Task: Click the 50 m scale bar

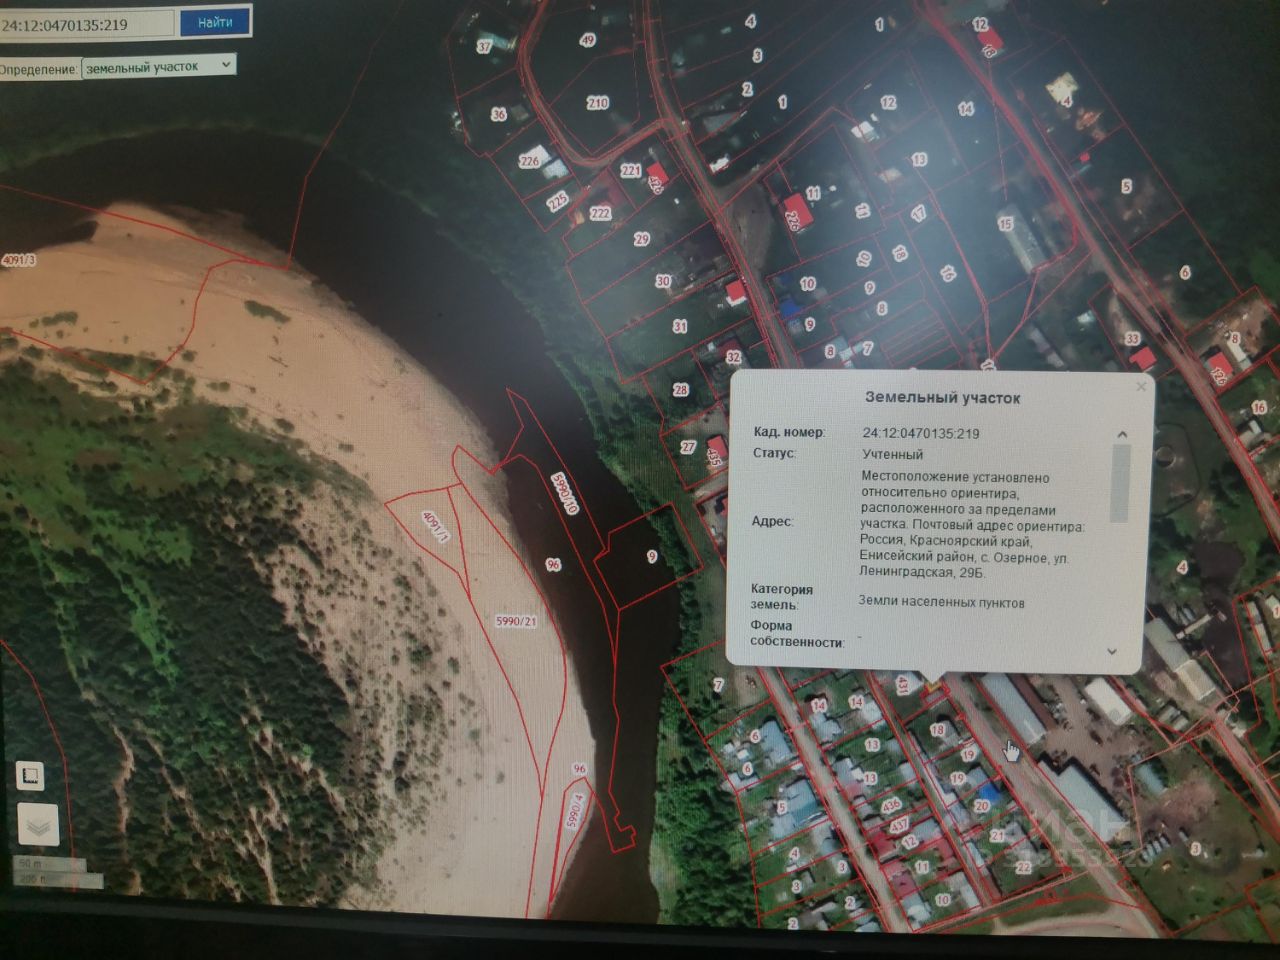Action: click(x=52, y=863)
